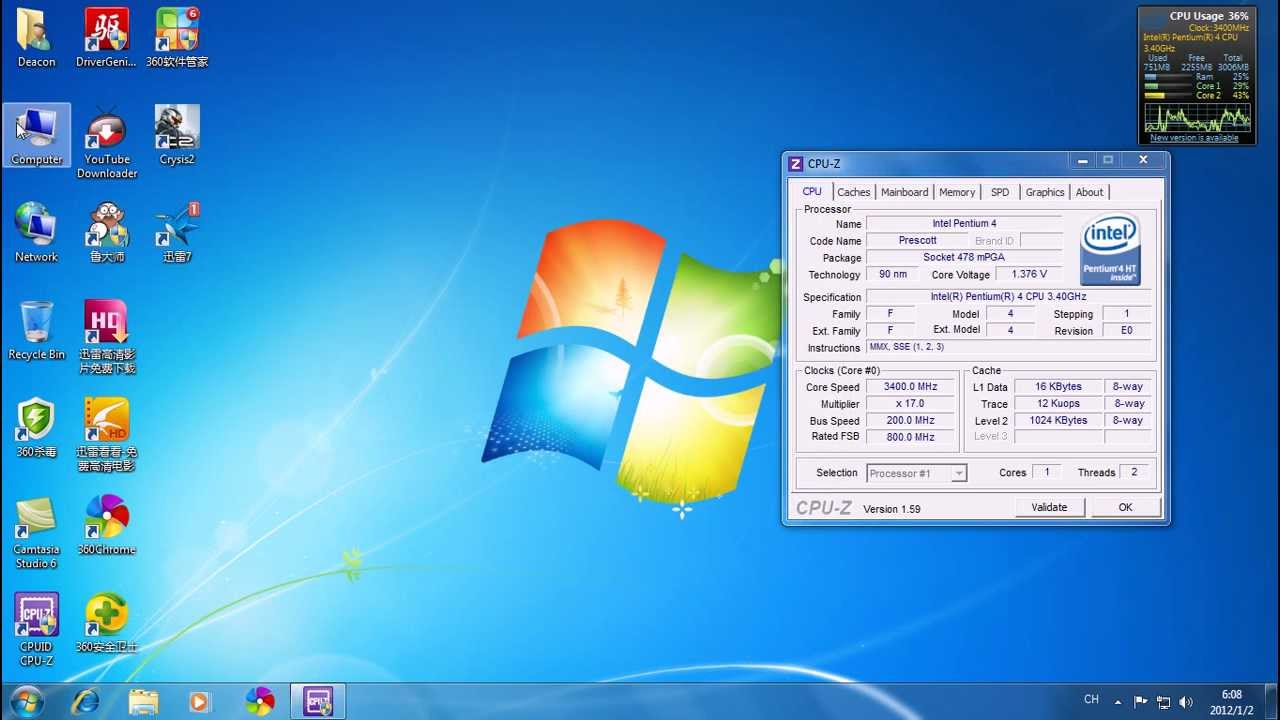Switch to the CPU tab in CPU-Z
1280x720 pixels.
coord(812,191)
